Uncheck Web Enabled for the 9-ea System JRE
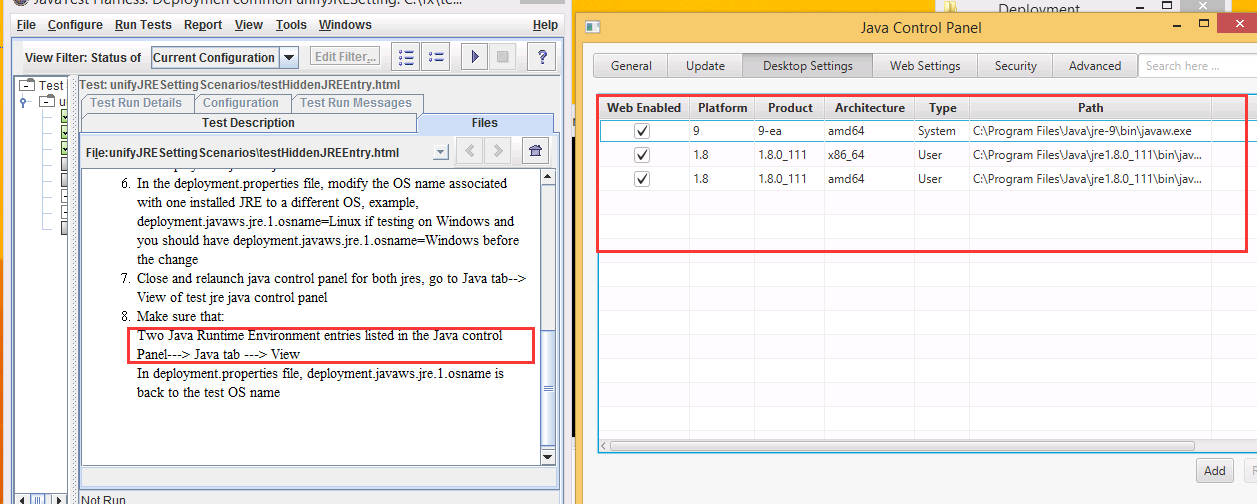This screenshot has height=504, width=1257. click(x=642, y=131)
